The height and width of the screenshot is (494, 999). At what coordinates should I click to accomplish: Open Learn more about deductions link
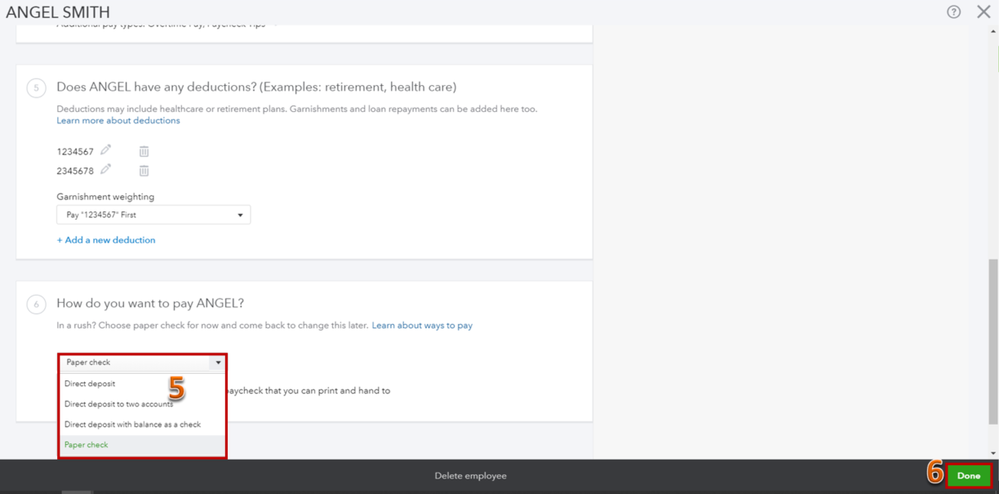point(119,120)
